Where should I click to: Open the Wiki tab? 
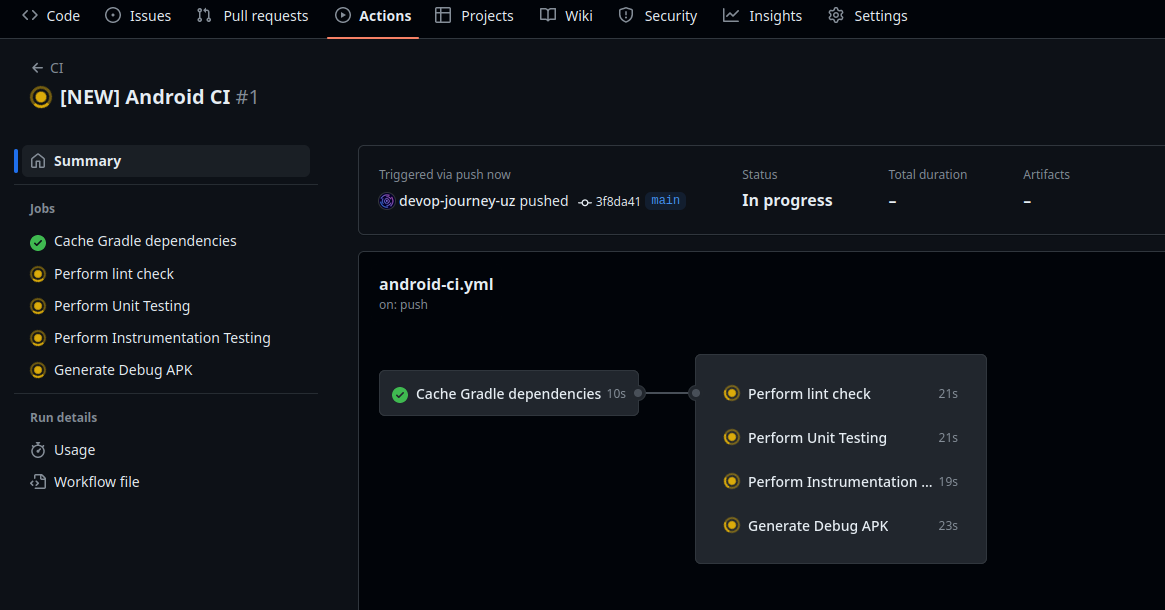click(x=567, y=16)
